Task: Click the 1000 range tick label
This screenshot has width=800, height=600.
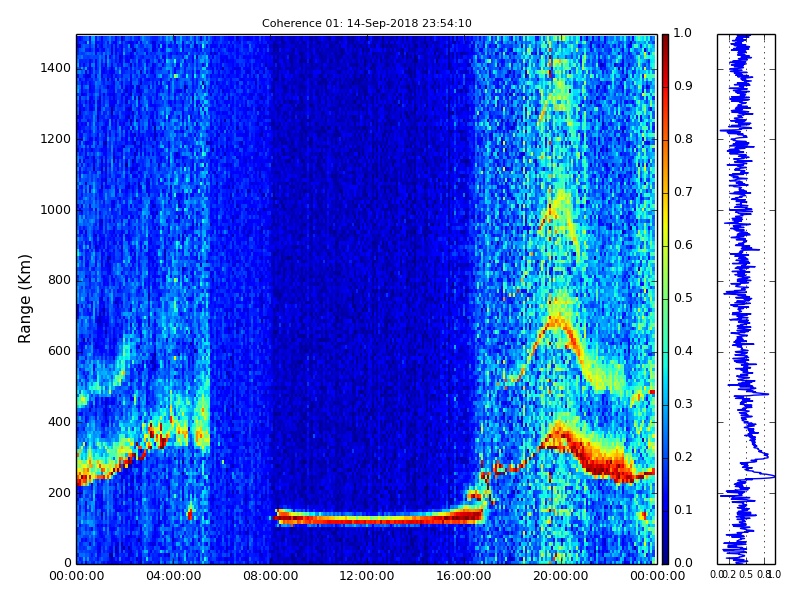Action: coord(56,210)
